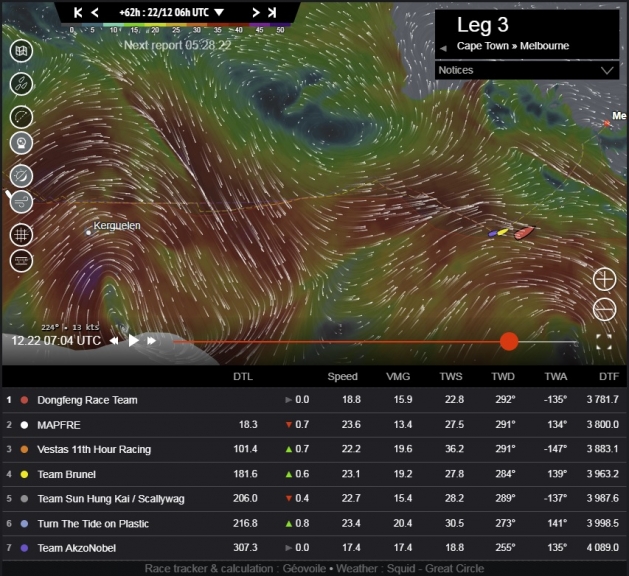Go to previous leg arrow

point(443,48)
